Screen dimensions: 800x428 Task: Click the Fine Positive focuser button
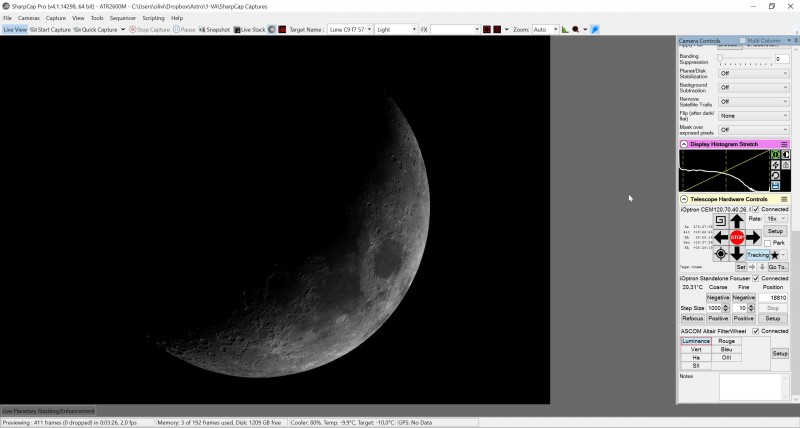click(743, 318)
